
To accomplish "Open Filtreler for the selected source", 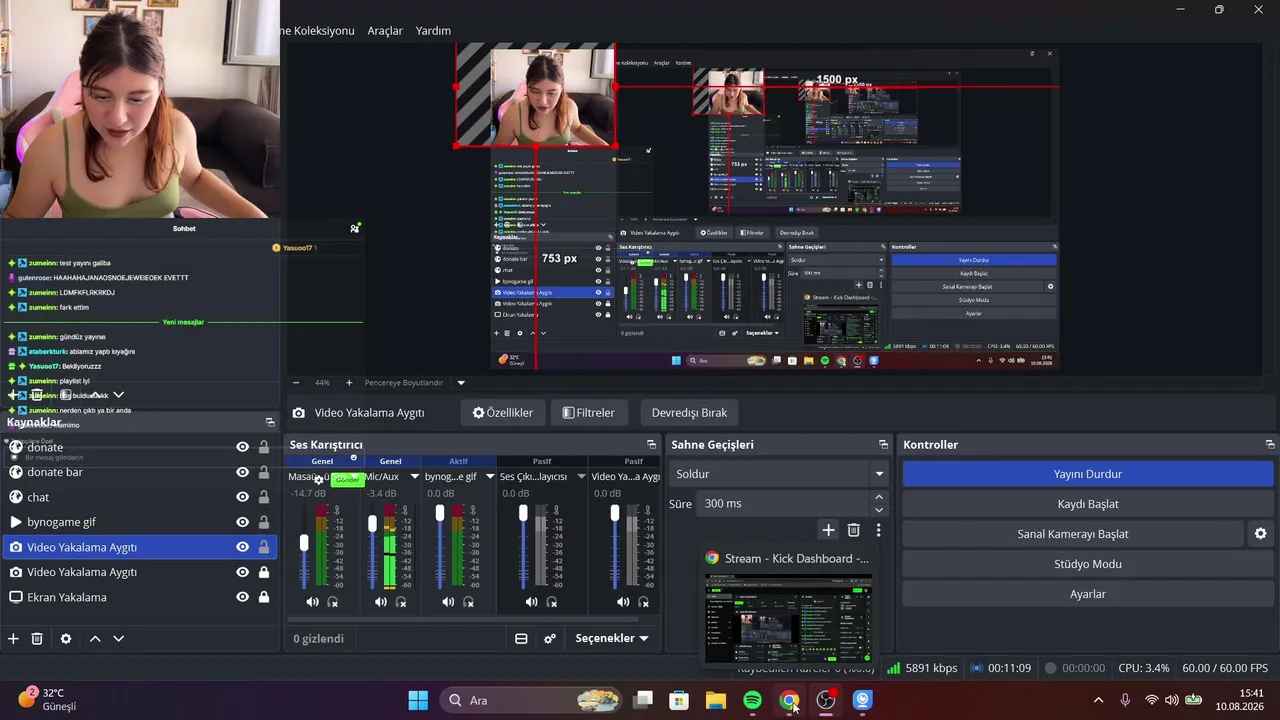I will (x=588, y=413).
